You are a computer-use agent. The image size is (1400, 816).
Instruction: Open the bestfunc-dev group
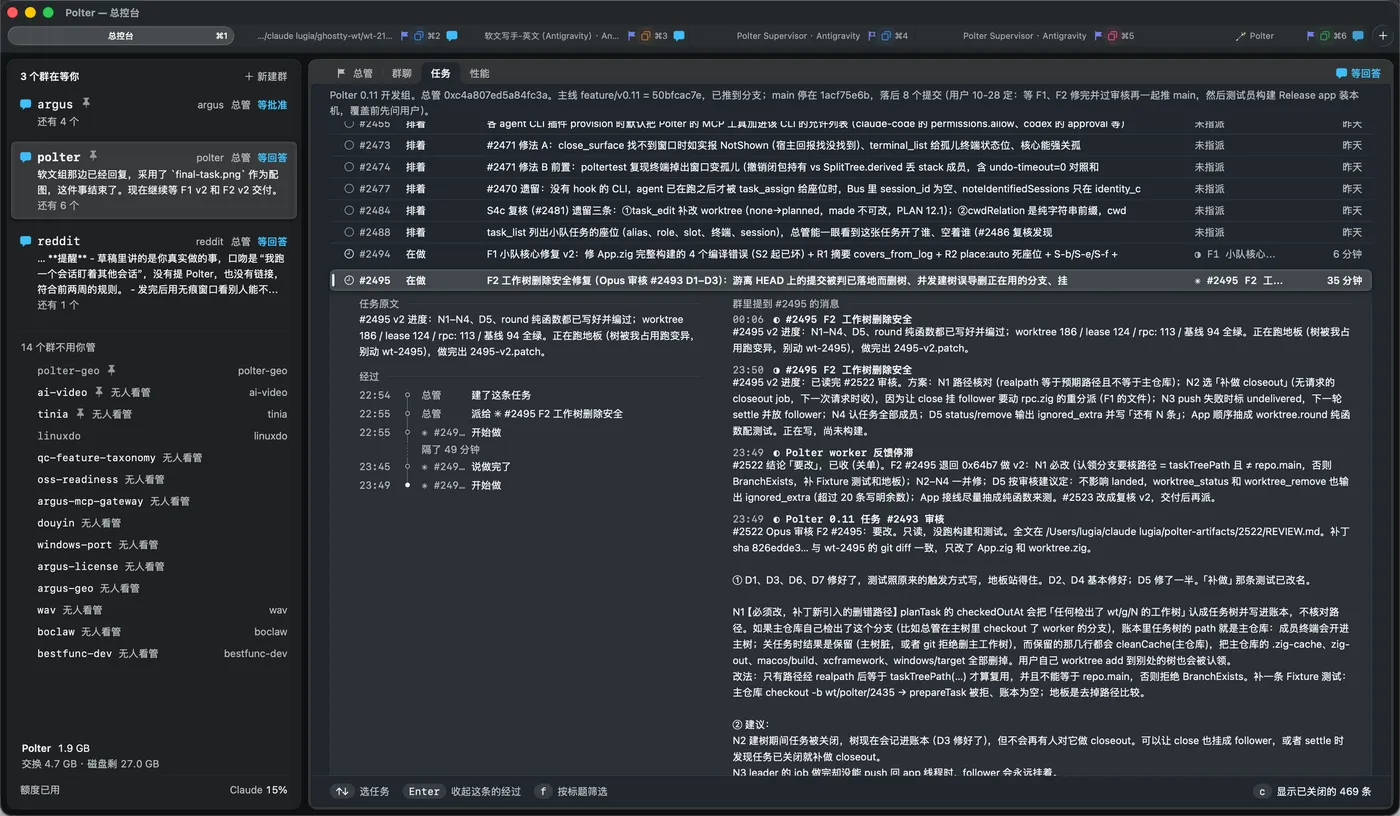click(154, 653)
